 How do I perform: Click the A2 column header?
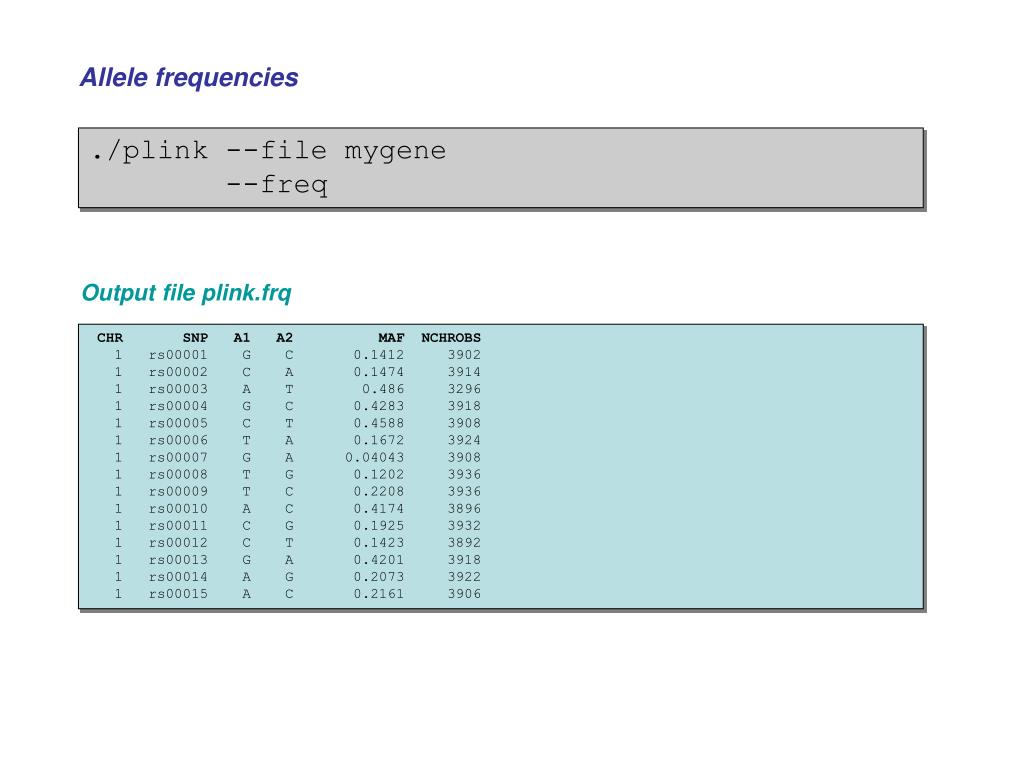284,338
